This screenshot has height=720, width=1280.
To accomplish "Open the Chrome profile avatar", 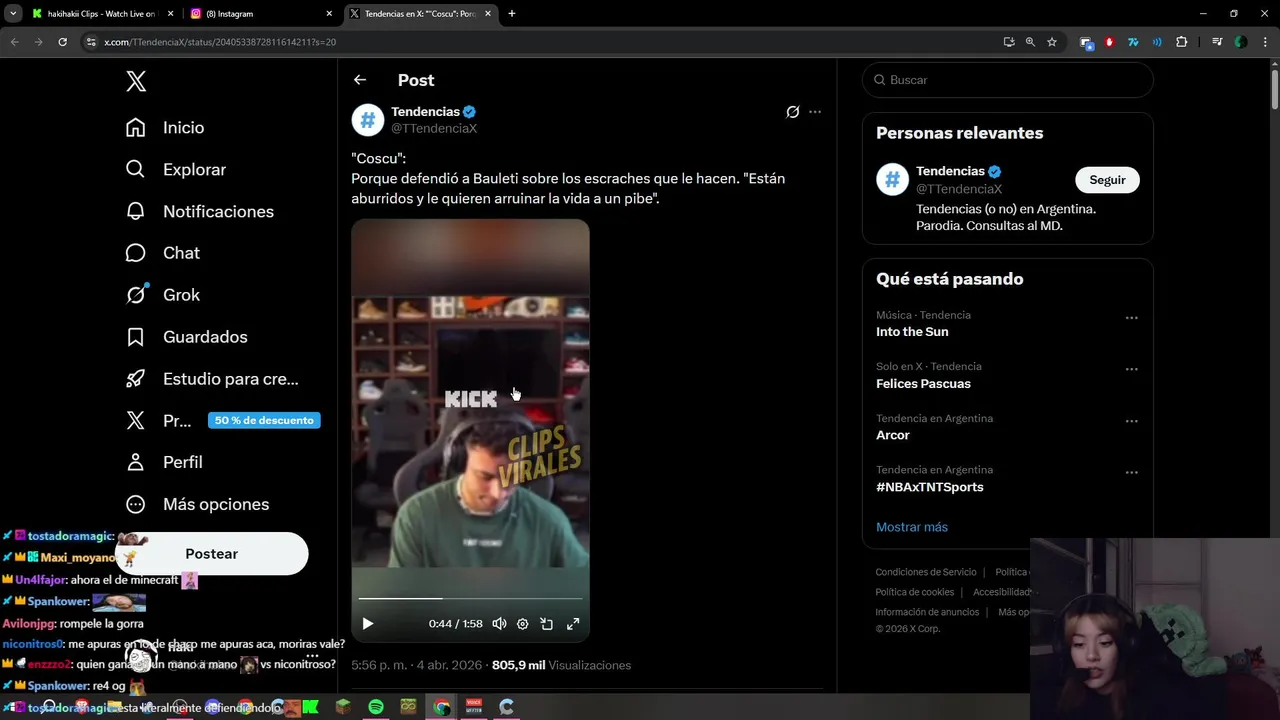I will [x=1241, y=42].
